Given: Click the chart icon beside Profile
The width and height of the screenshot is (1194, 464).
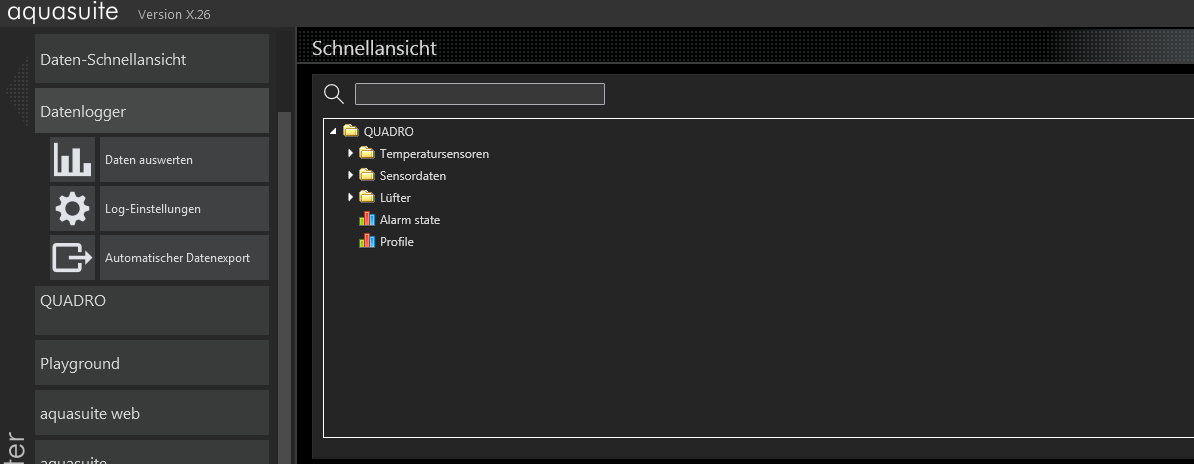Looking at the screenshot, I should tap(366, 242).
